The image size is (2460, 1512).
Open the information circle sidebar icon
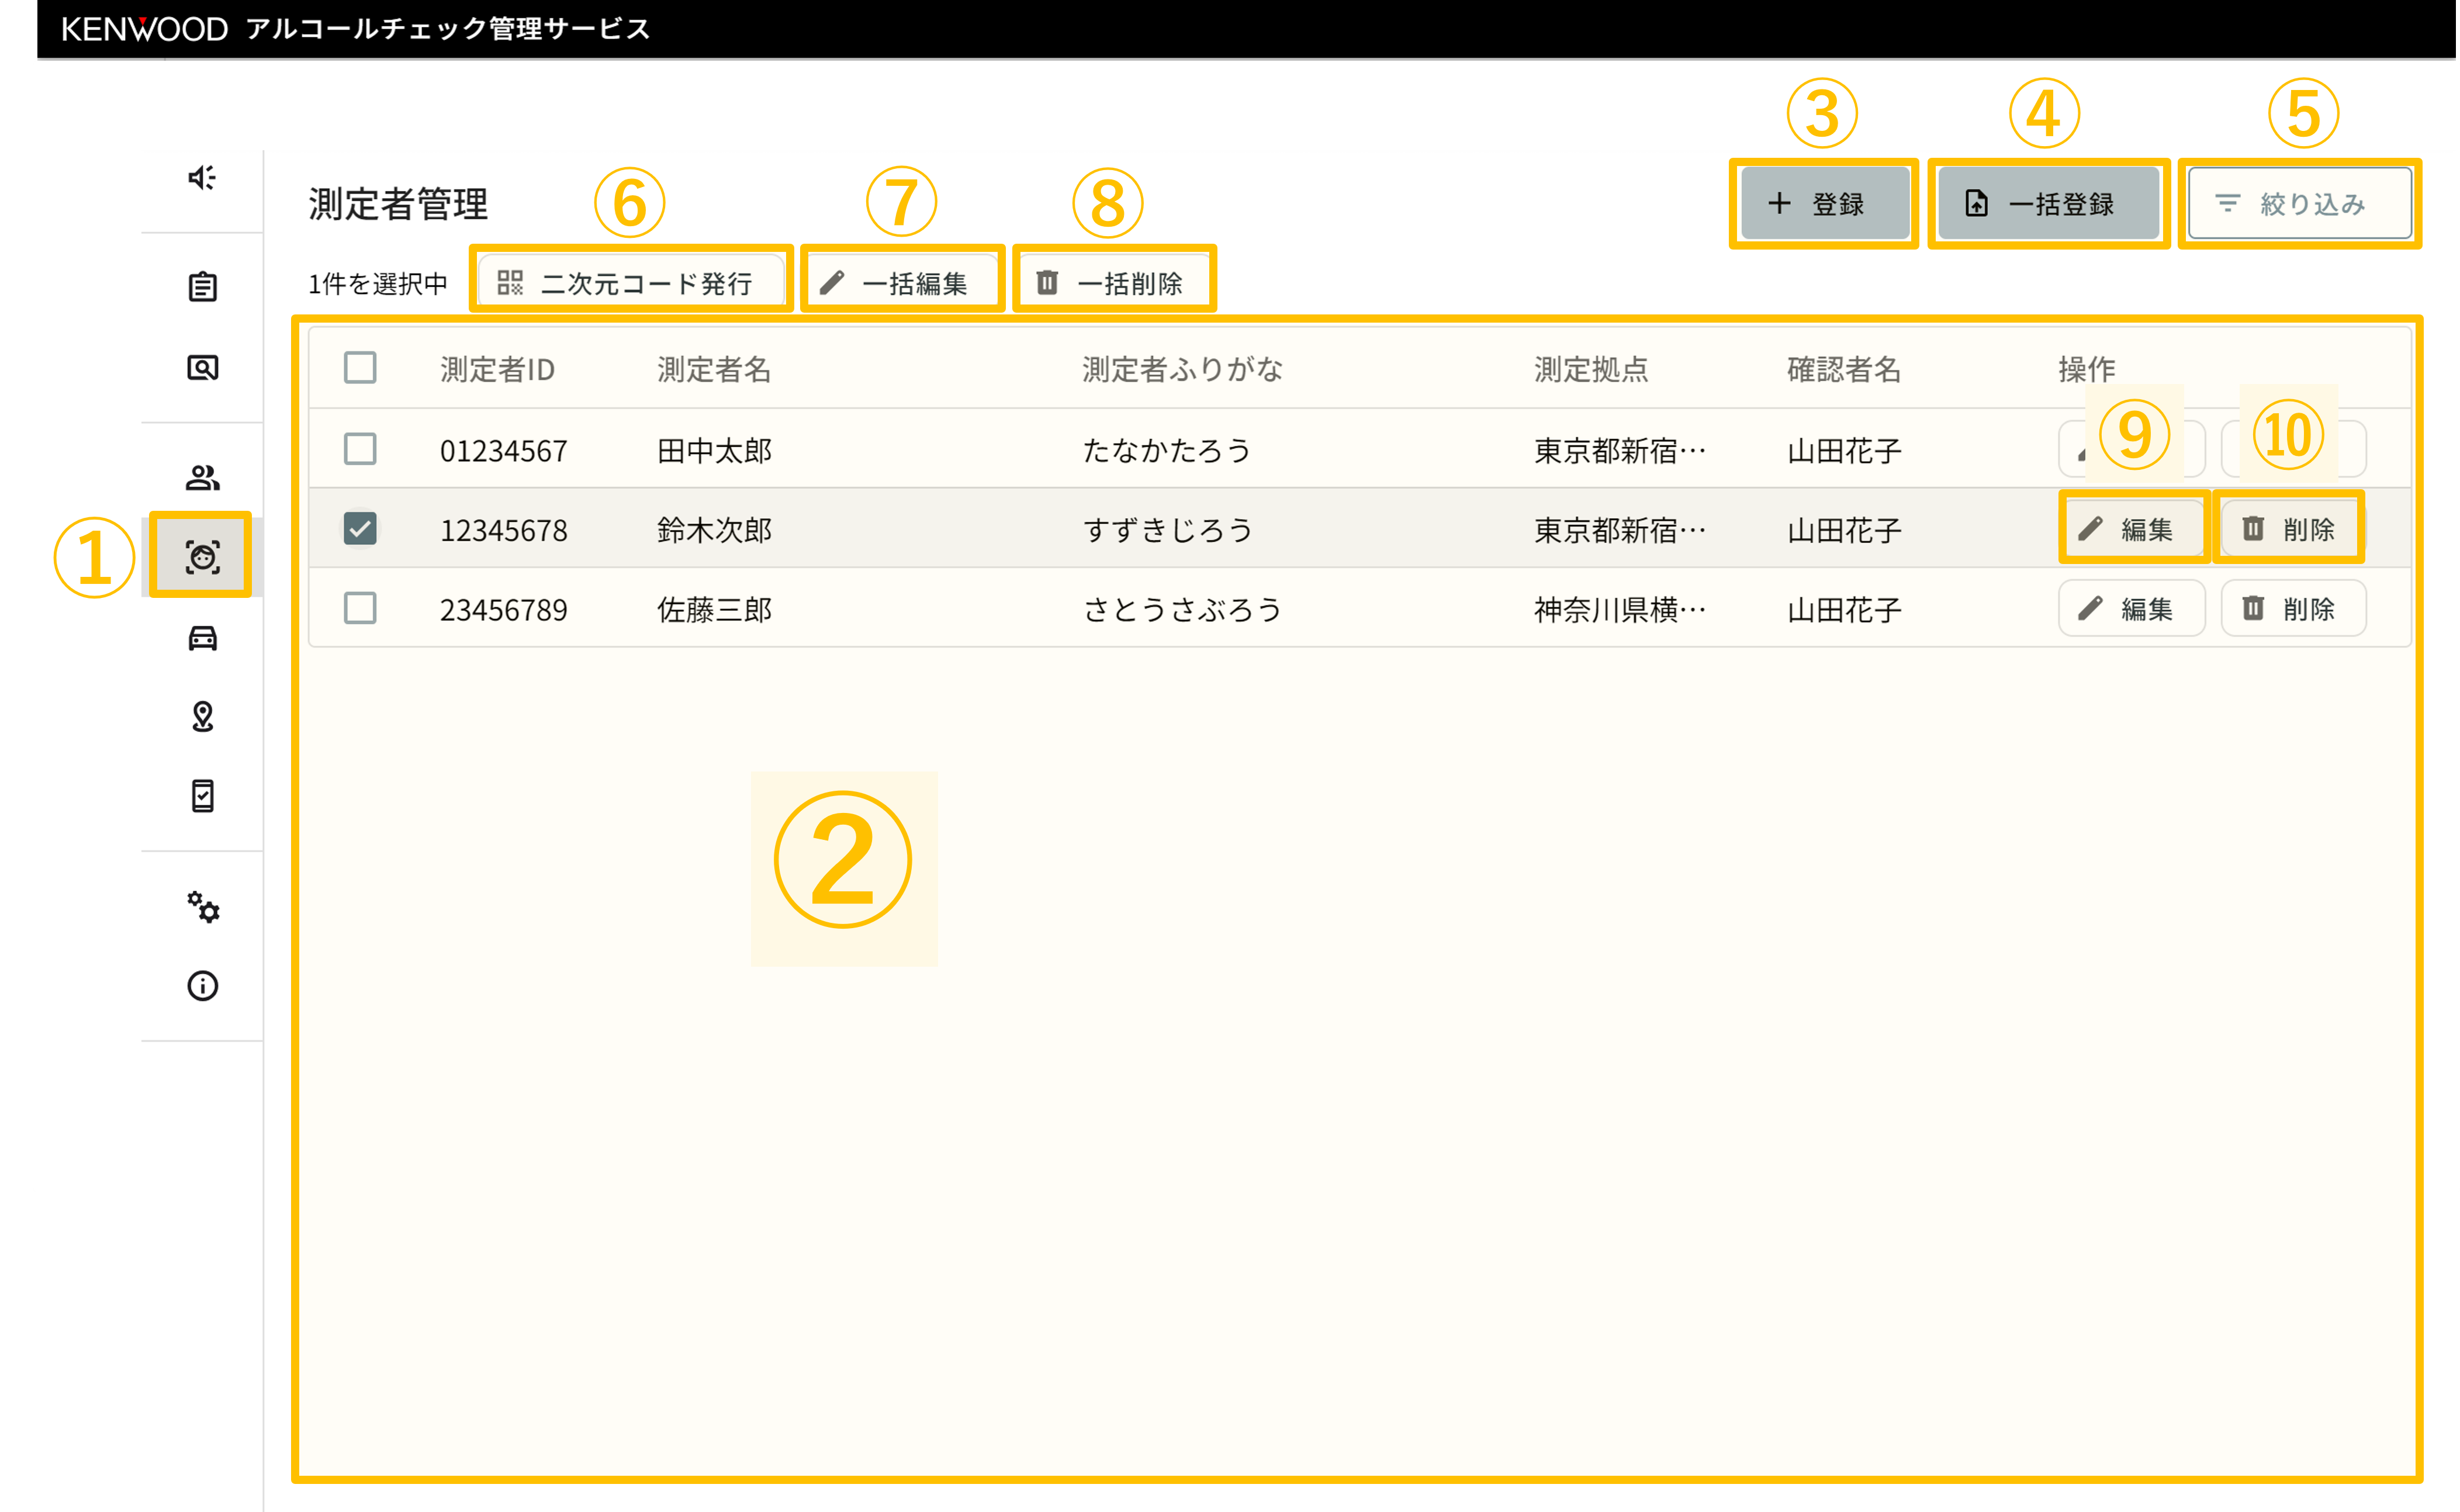pos(202,986)
